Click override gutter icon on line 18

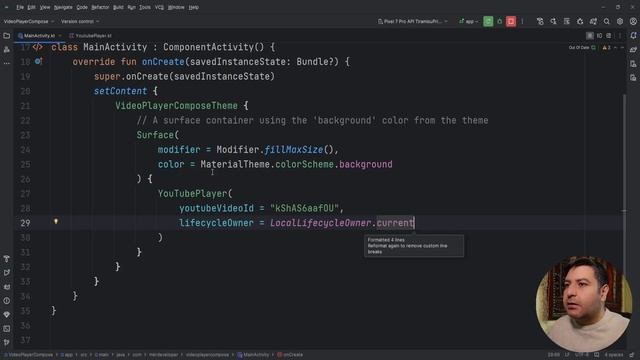click(x=38, y=61)
